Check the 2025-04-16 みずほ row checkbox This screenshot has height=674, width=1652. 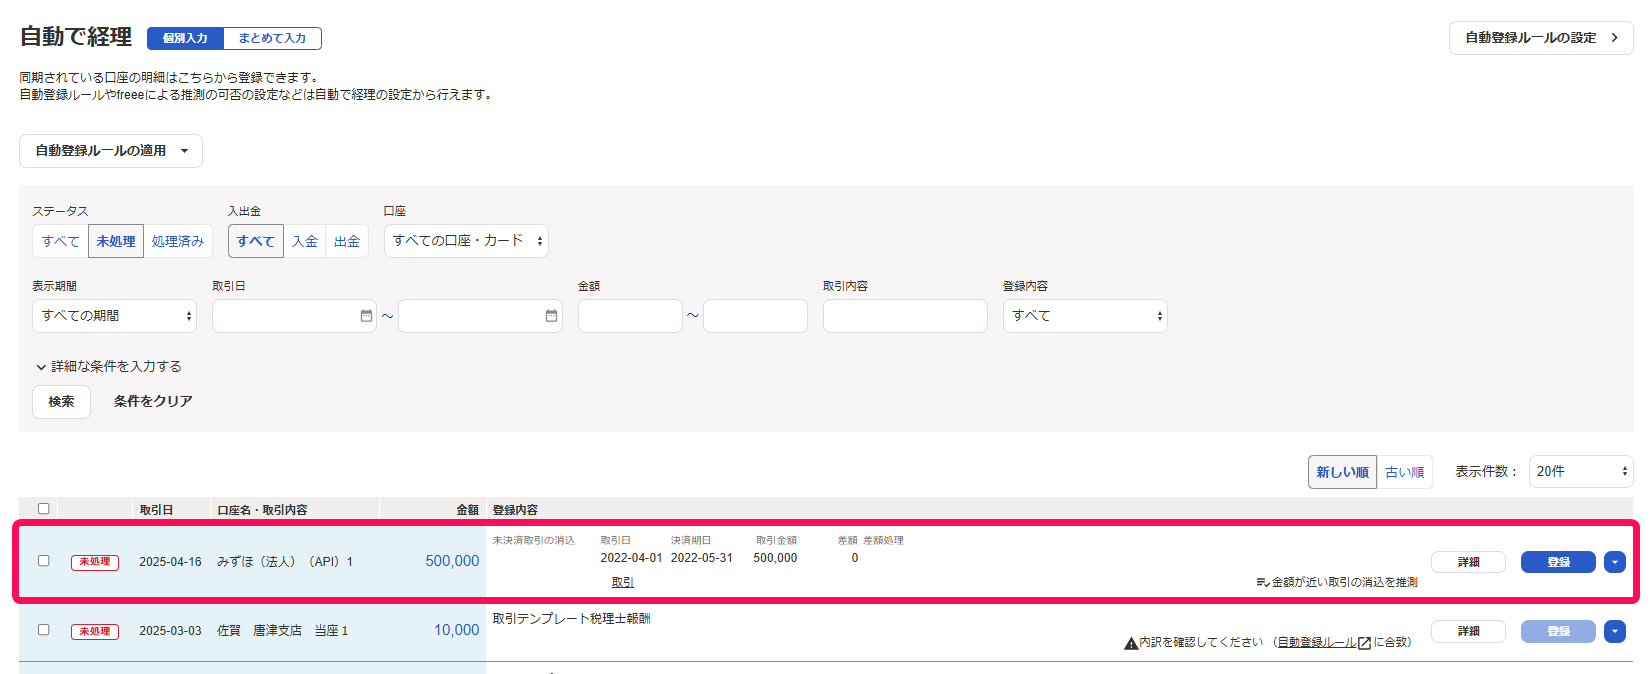[43, 561]
